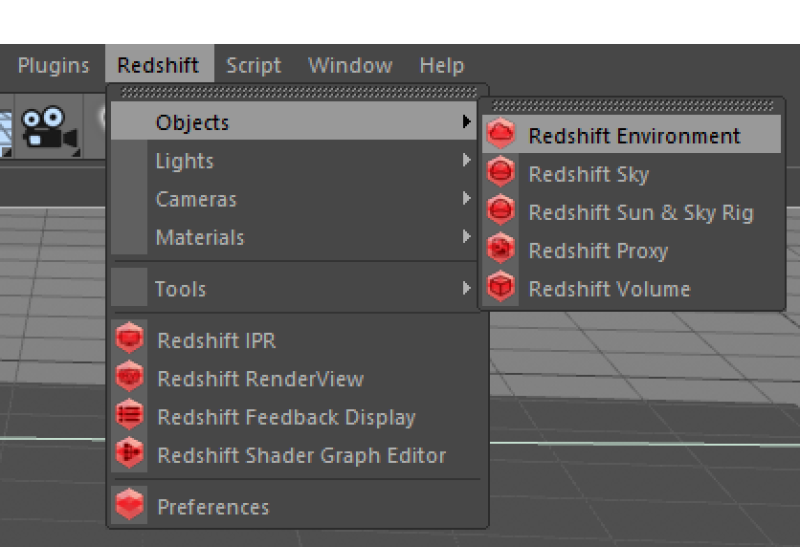This screenshot has height=547, width=800.
Task: Click the Redshift Proxy icon
Action: coord(501,248)
